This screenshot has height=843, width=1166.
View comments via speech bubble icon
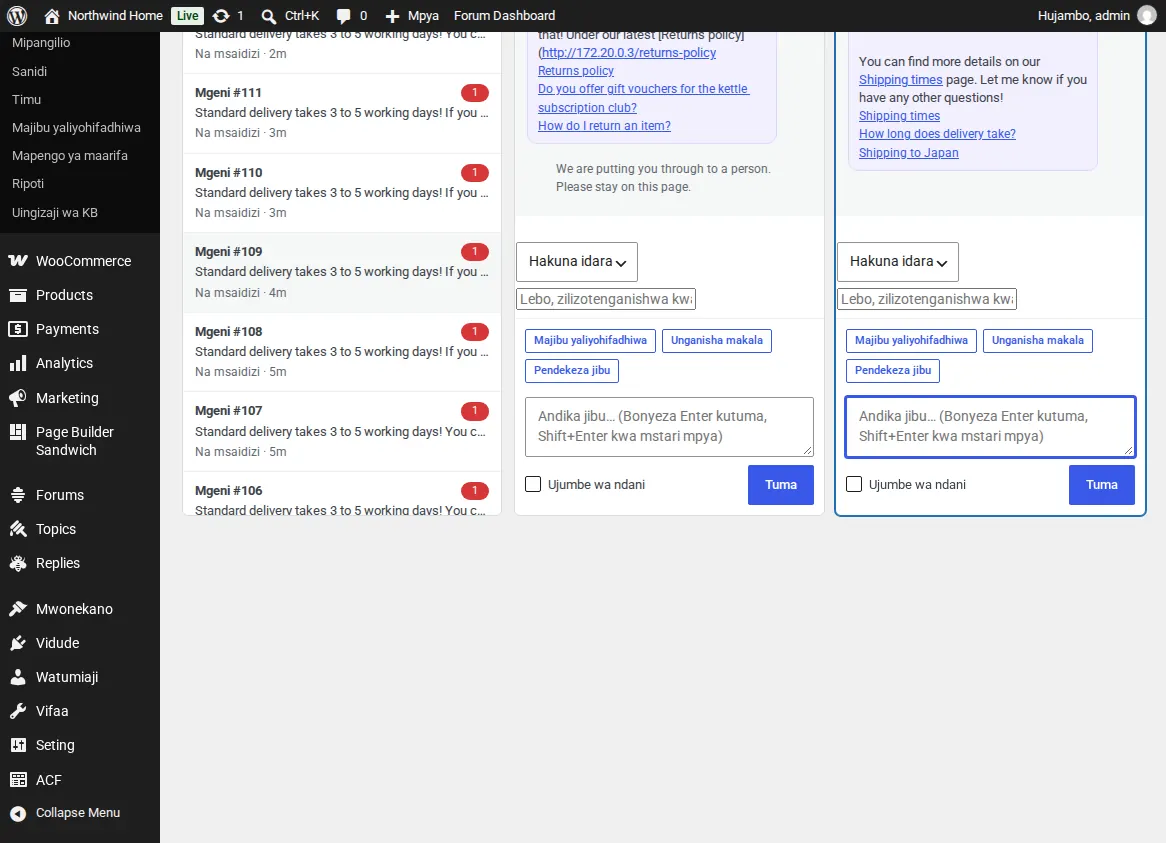click(343, 16)
